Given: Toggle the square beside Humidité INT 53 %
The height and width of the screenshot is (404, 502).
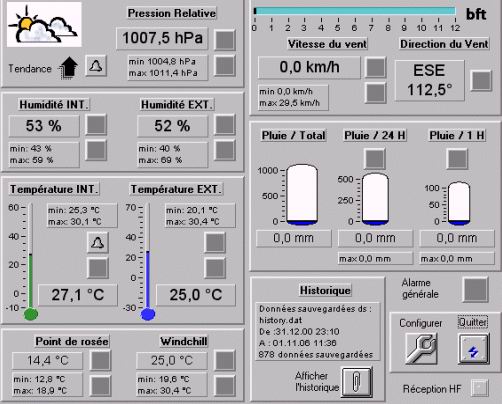Looking at the screenshot, I should (x=96, y=124).
